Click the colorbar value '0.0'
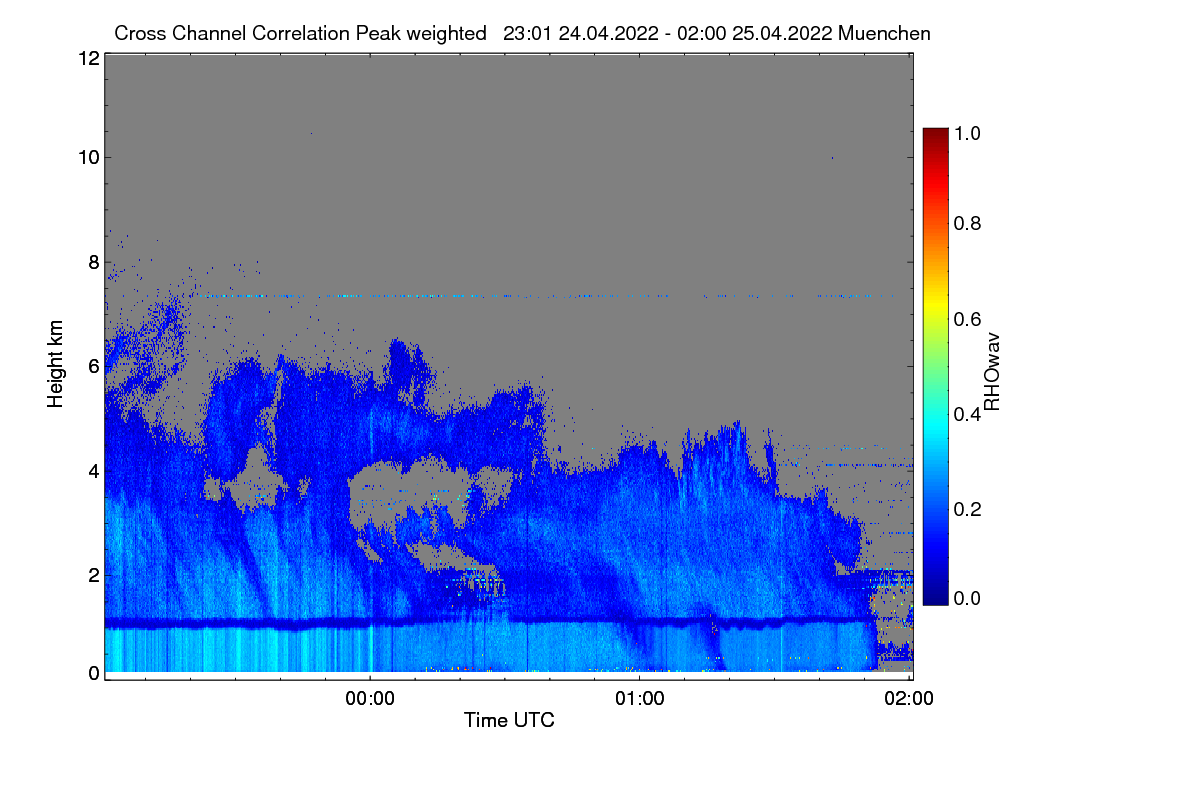The height and width of the screenshot is (800, 1200). tap(966, 598)
